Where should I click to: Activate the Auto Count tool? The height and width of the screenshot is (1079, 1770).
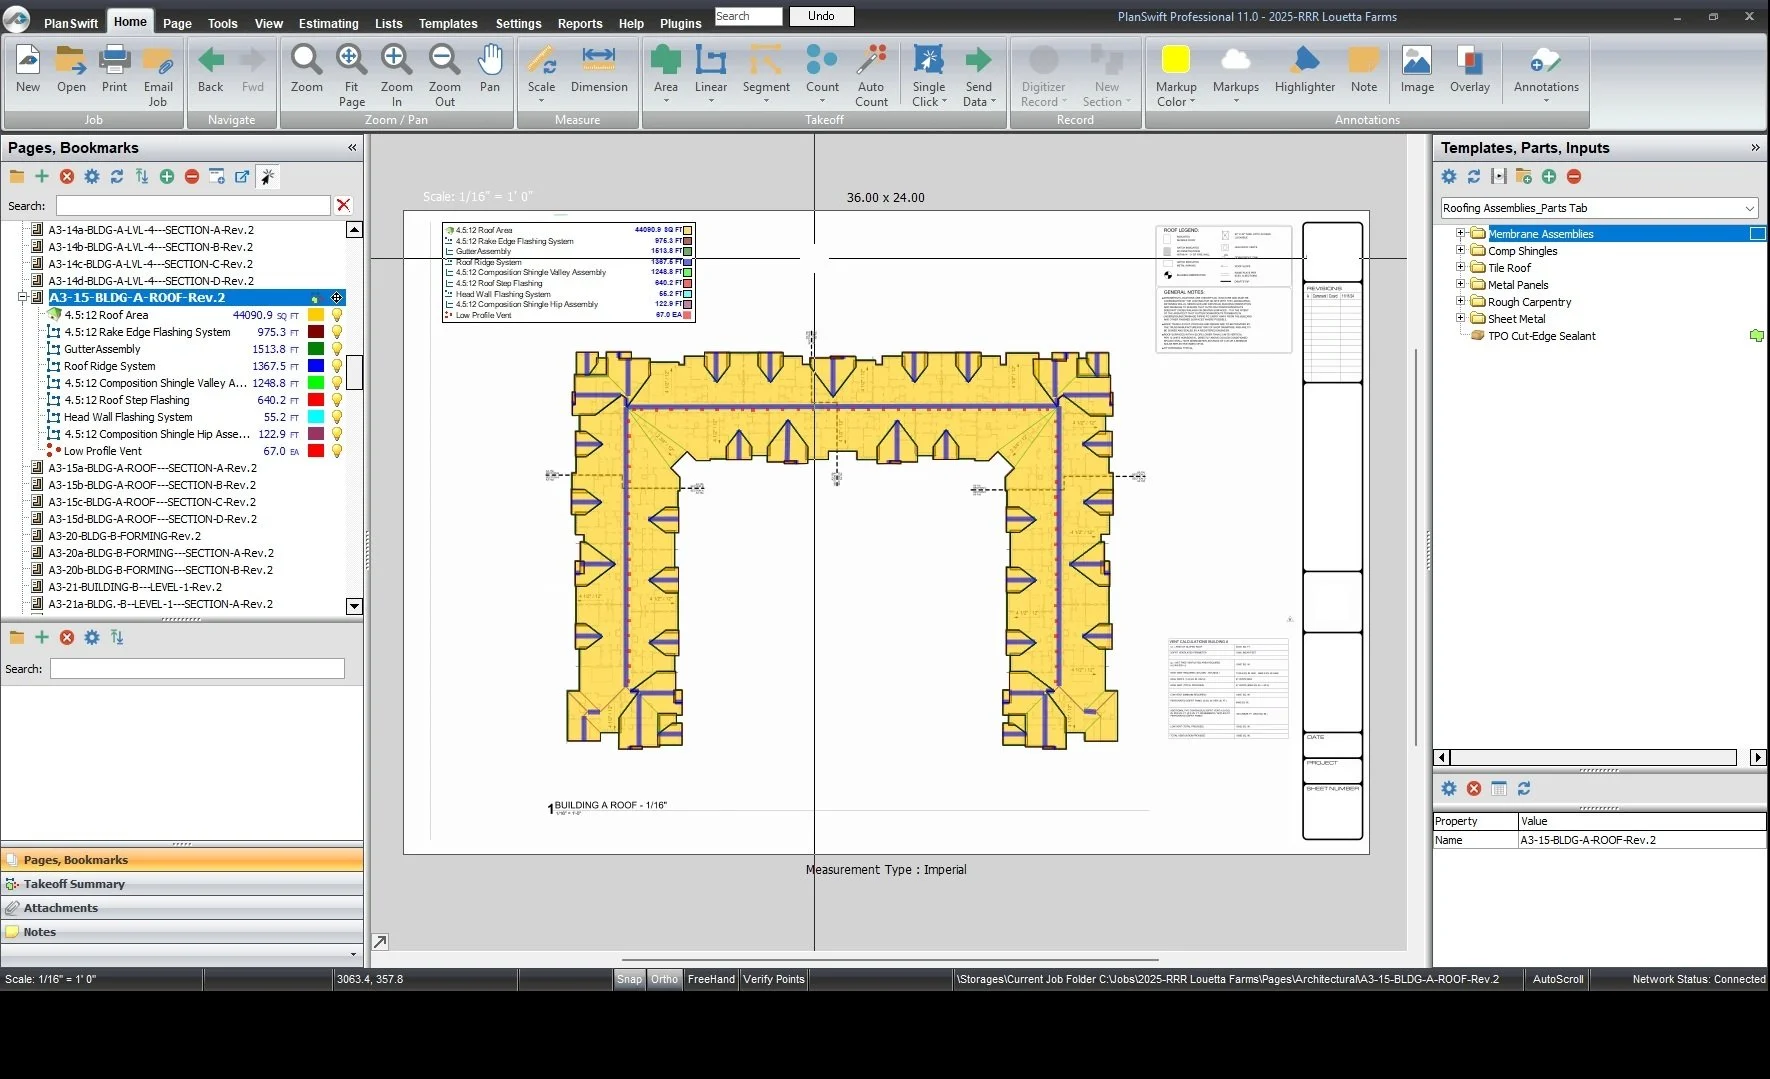(871, 70)
